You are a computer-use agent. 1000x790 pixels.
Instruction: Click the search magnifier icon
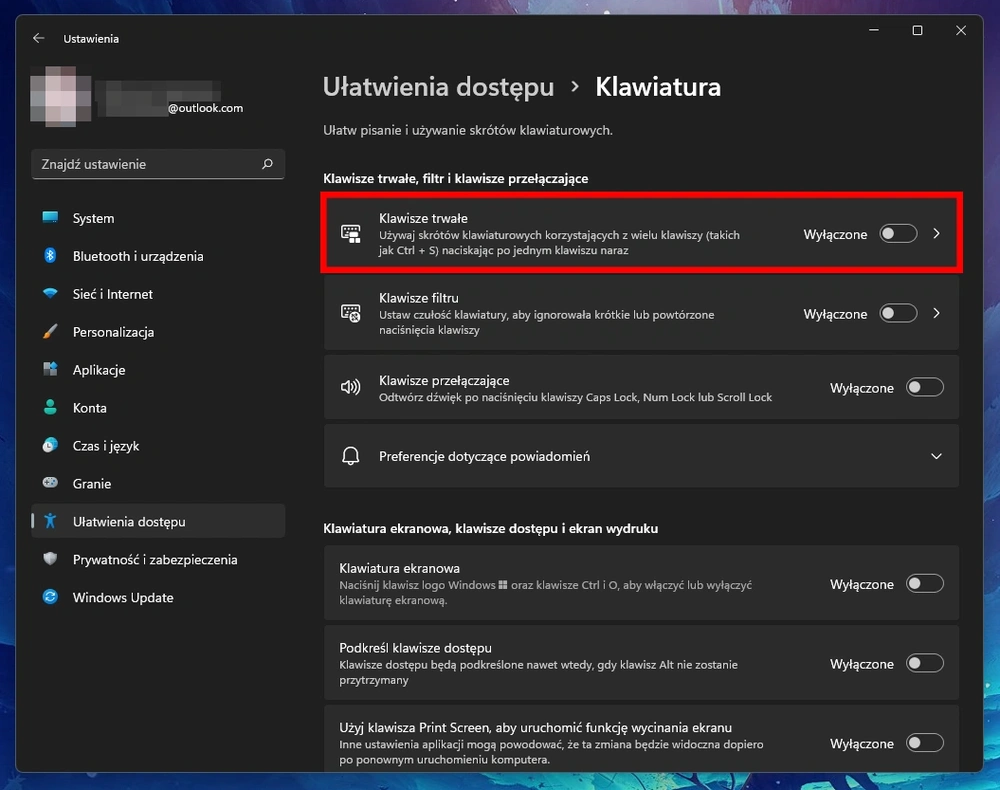click(267, 164)
